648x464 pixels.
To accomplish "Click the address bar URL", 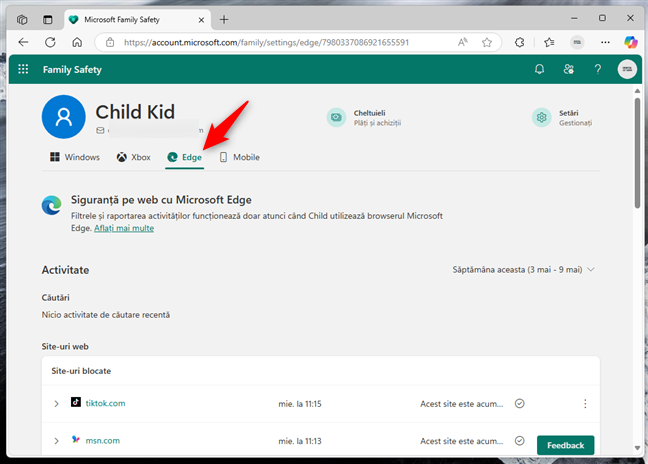I will click(x=267, y=42).
